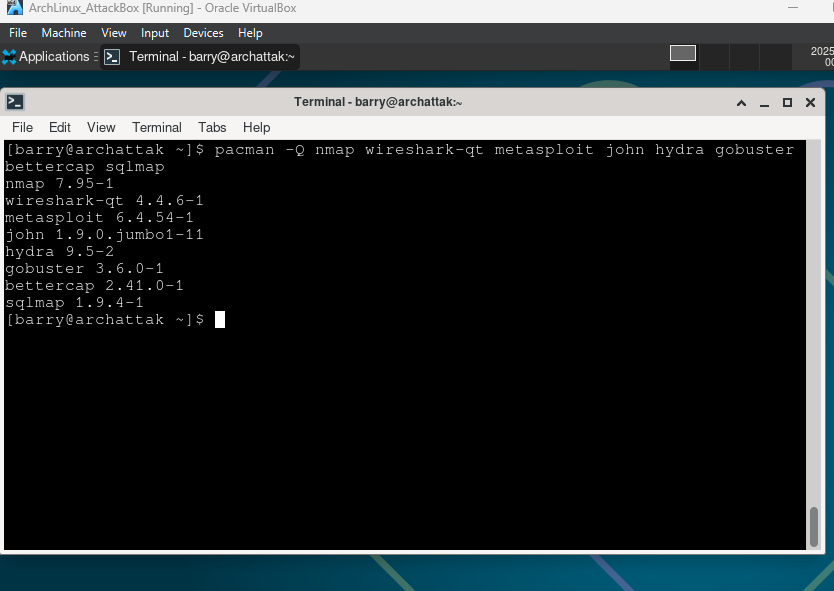Maximize the Terminal window
Screen dimensions: 834x591
click(787, 103)
